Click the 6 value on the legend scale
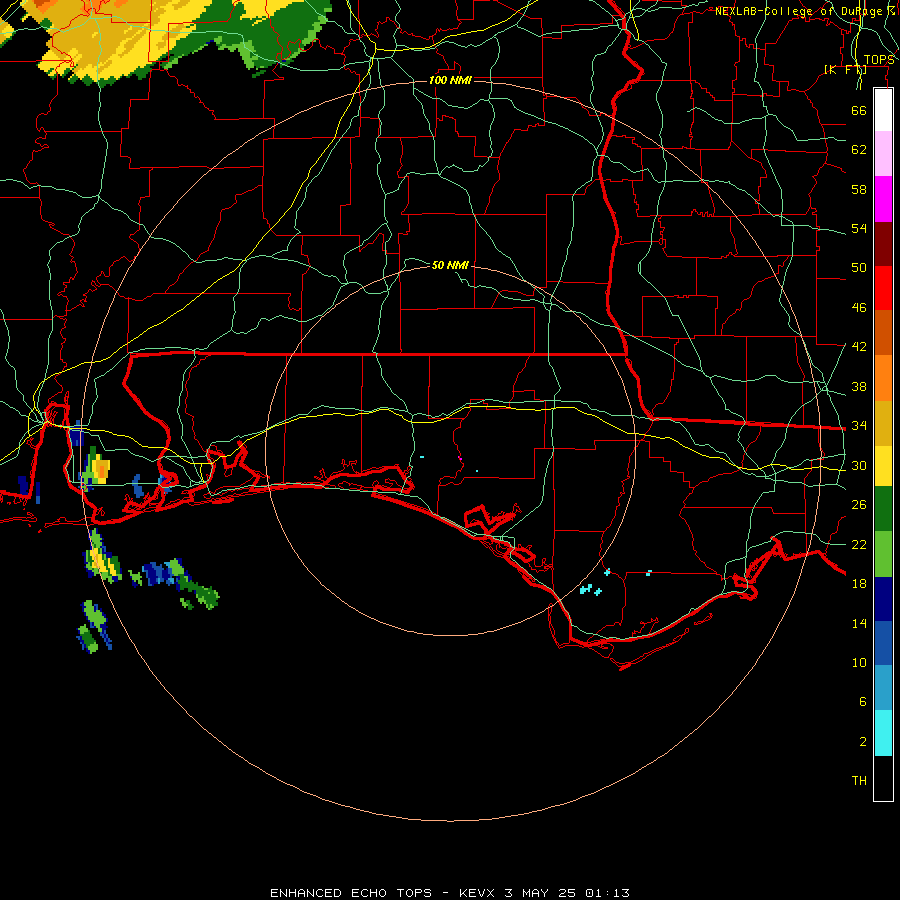 862,701
